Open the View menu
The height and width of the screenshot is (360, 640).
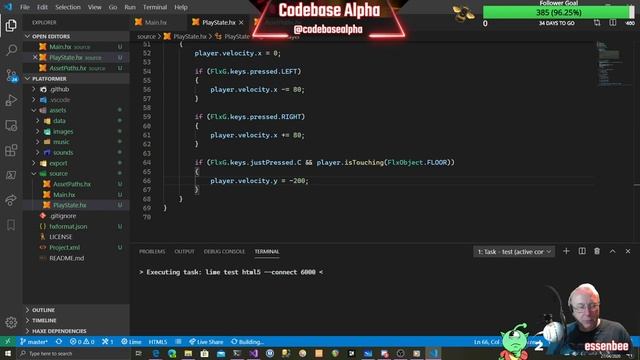[x=95, y=7]
